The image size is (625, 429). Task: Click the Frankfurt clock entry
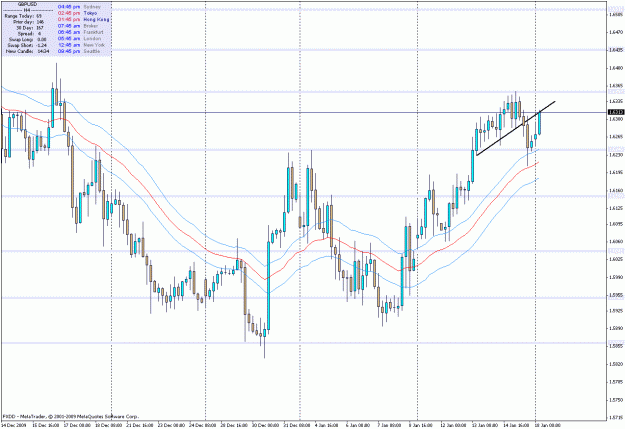(81, 32)
